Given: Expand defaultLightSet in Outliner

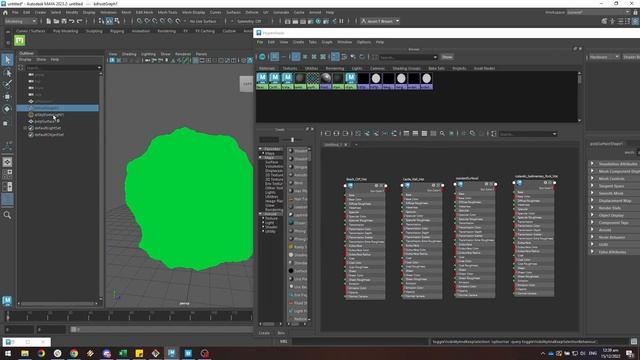Looking at the screenshot, I should [x=25, y=128].
